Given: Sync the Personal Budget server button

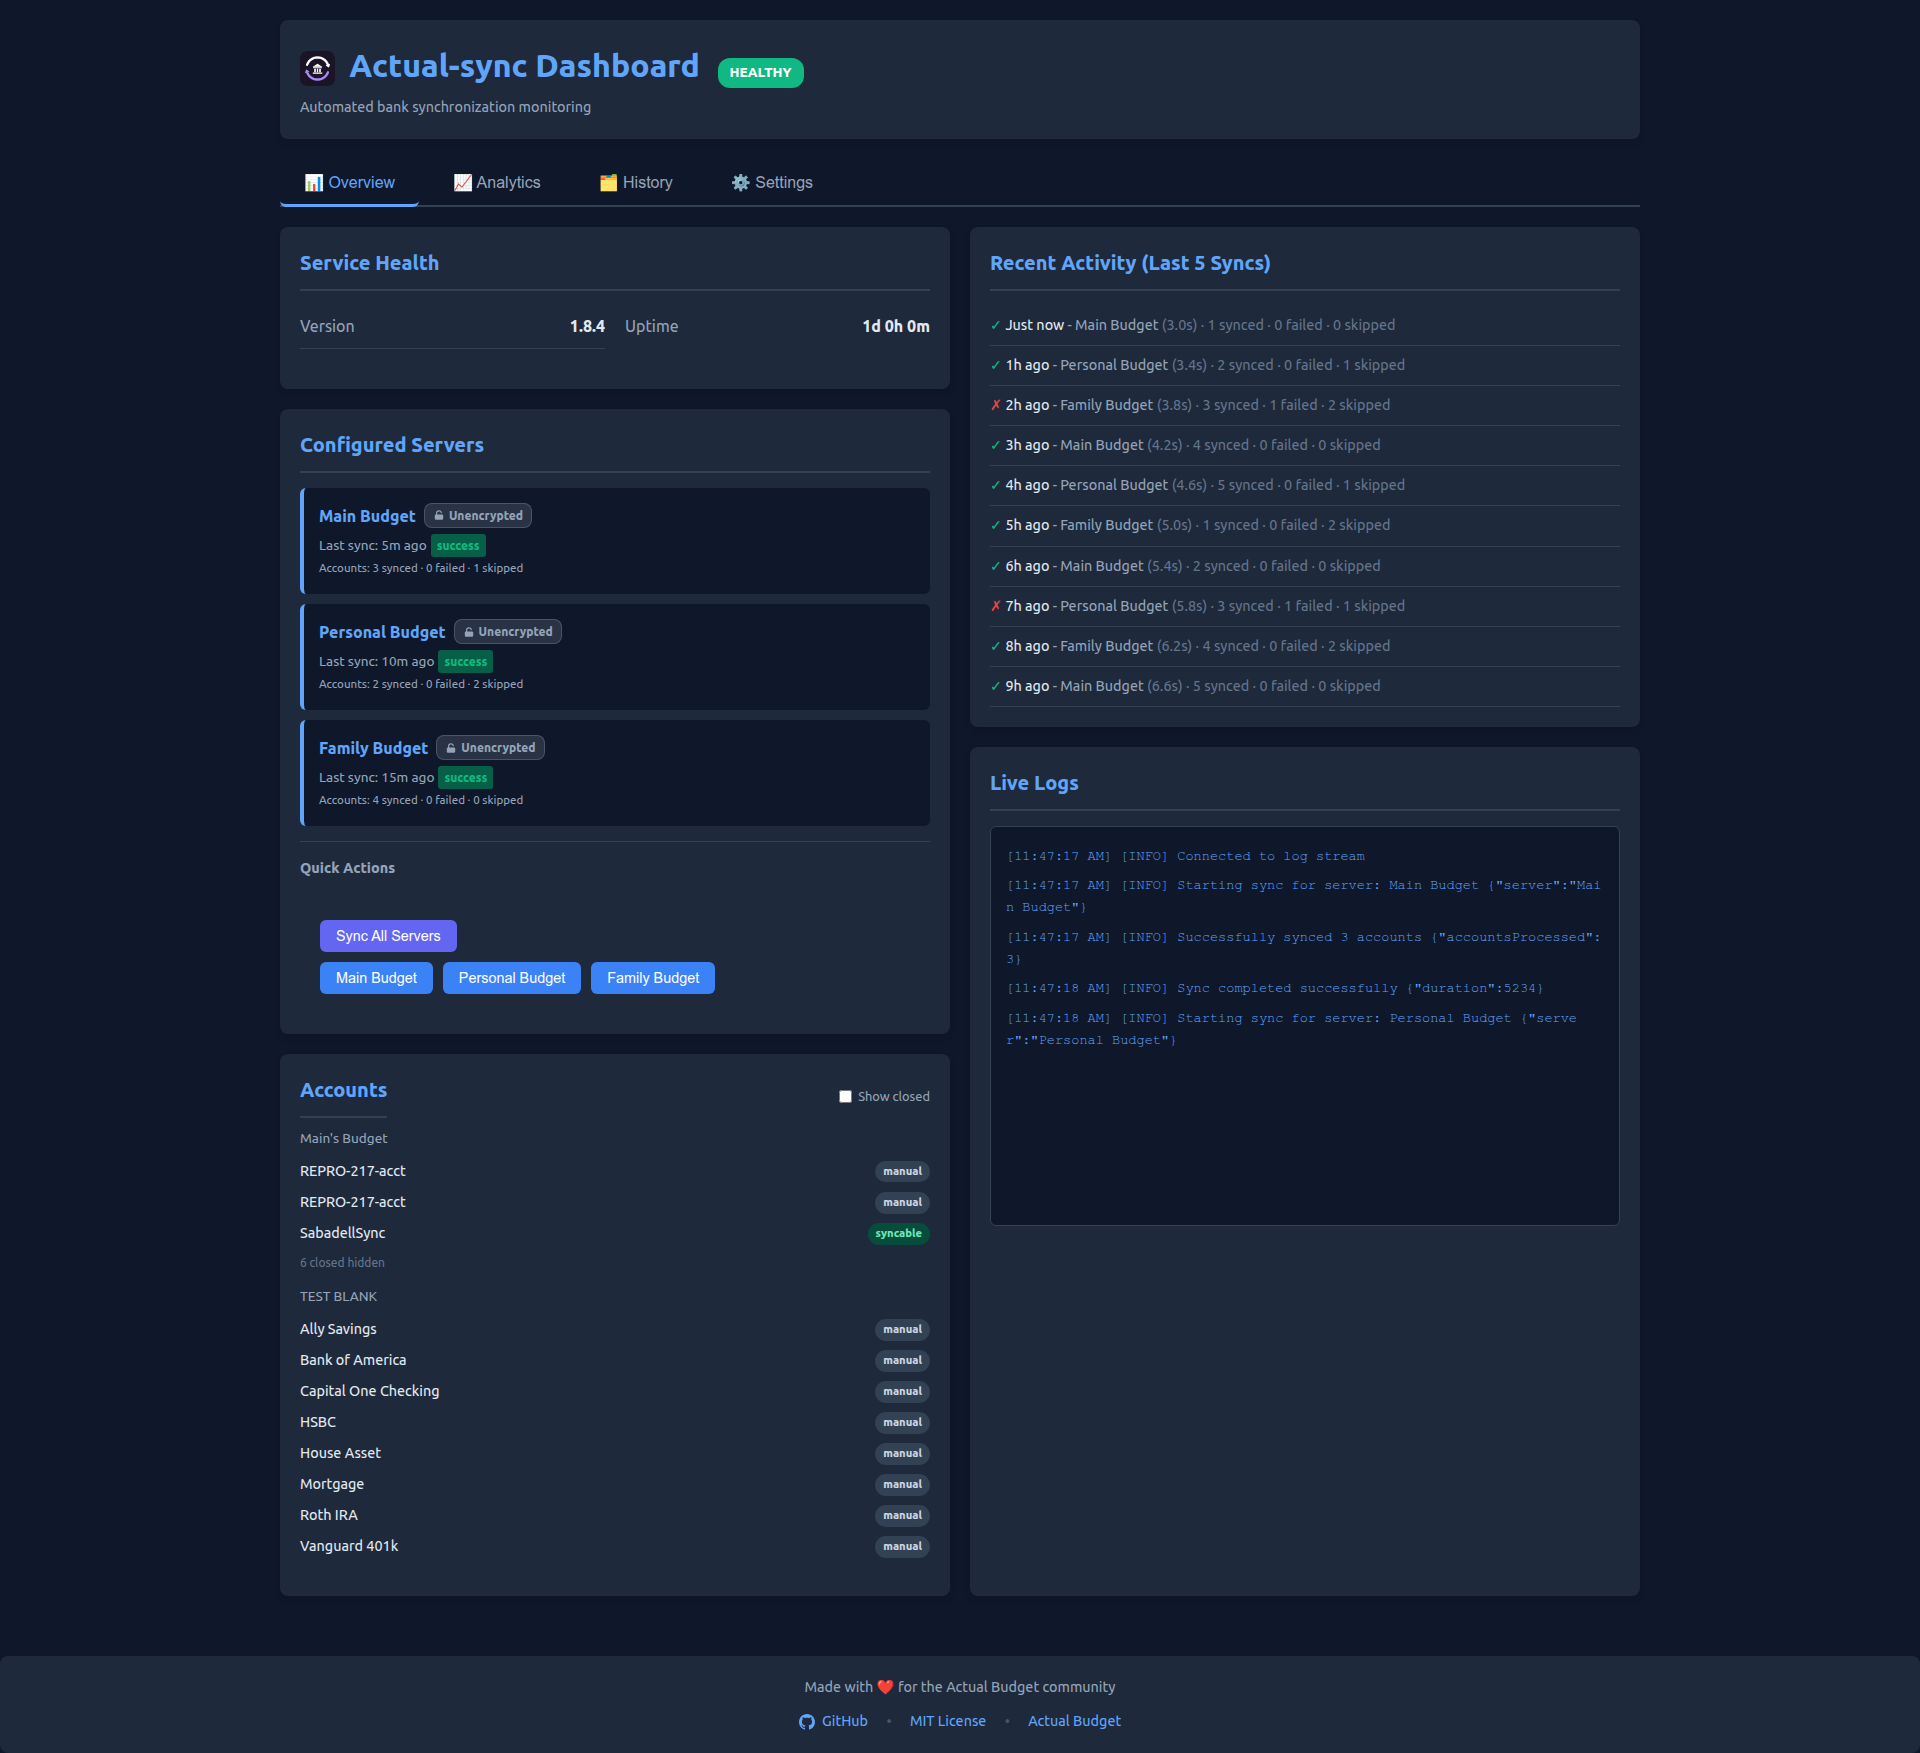Looking at the screenshot, I should tap(512, 978).
